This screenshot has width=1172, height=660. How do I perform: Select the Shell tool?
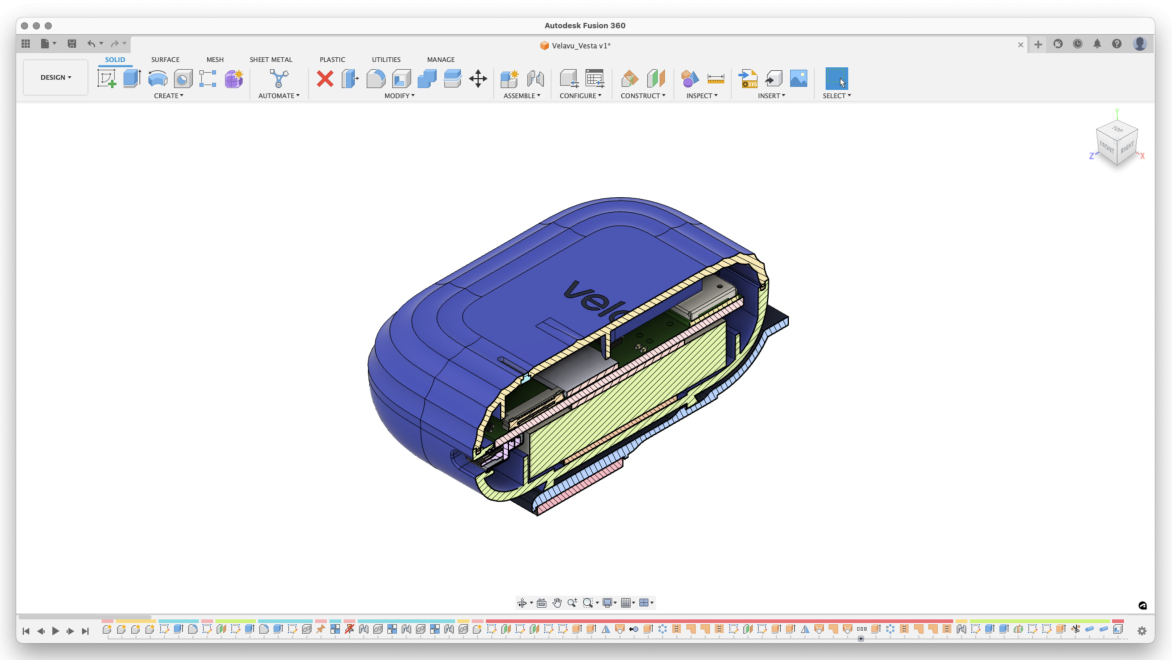(400, 78)
